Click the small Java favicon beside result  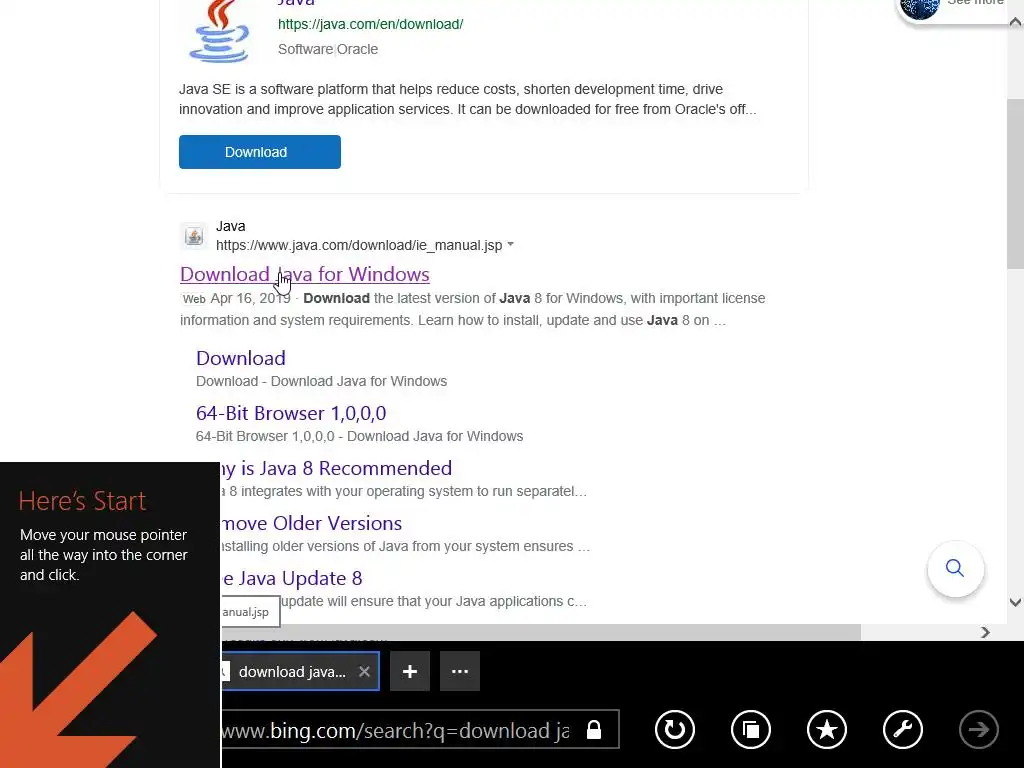pos(193,235)
